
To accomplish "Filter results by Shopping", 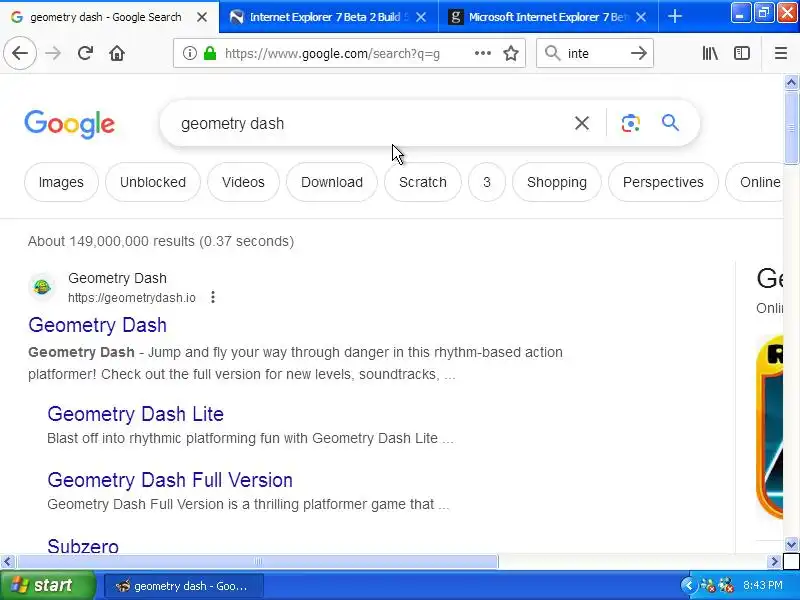I will click(x=557, y=182).
